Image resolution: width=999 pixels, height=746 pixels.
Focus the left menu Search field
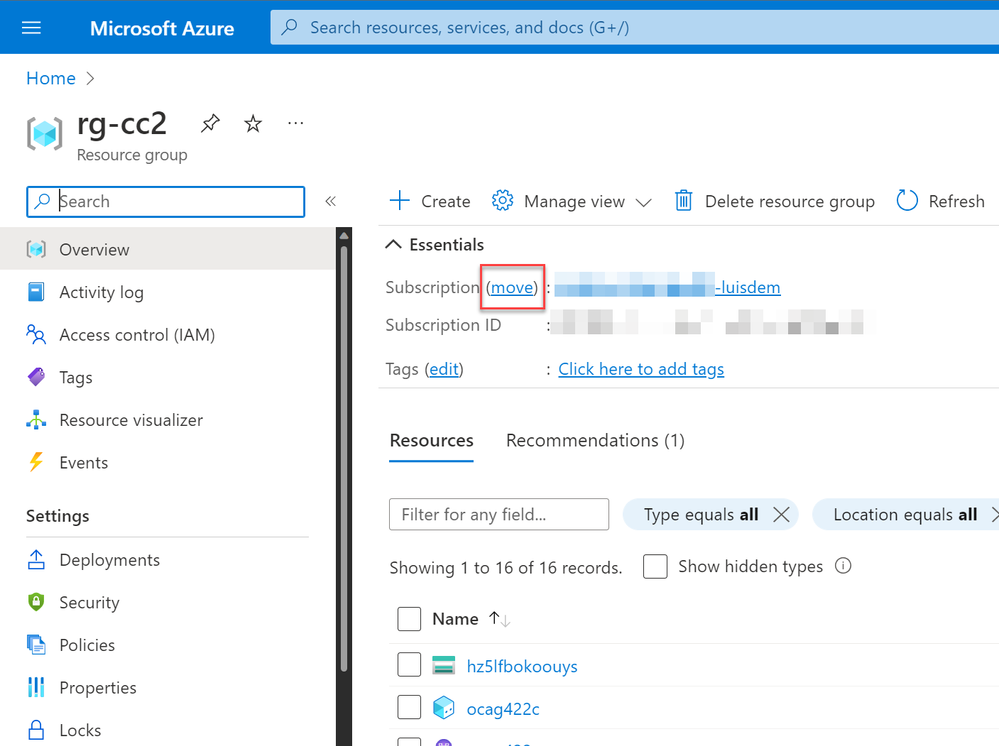(x=166, y=201)
